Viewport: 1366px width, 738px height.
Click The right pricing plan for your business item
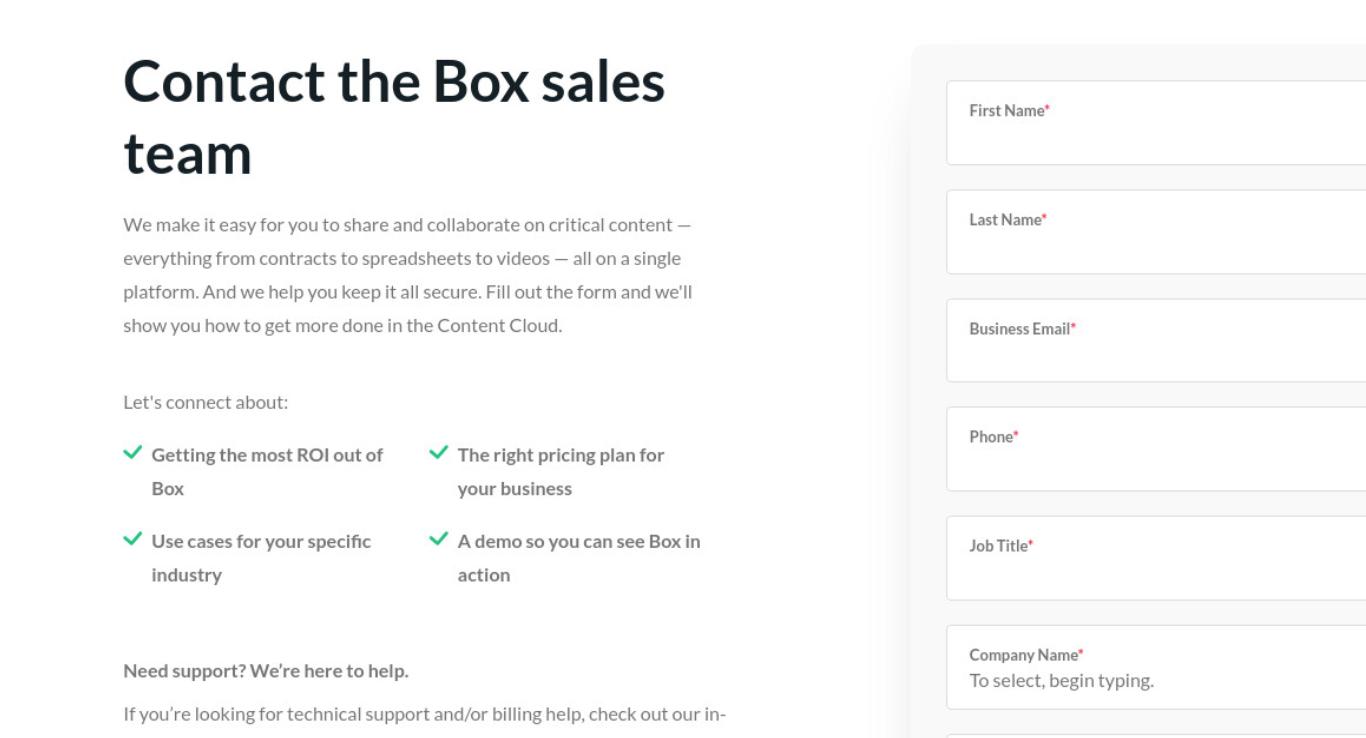coord(561,472)
